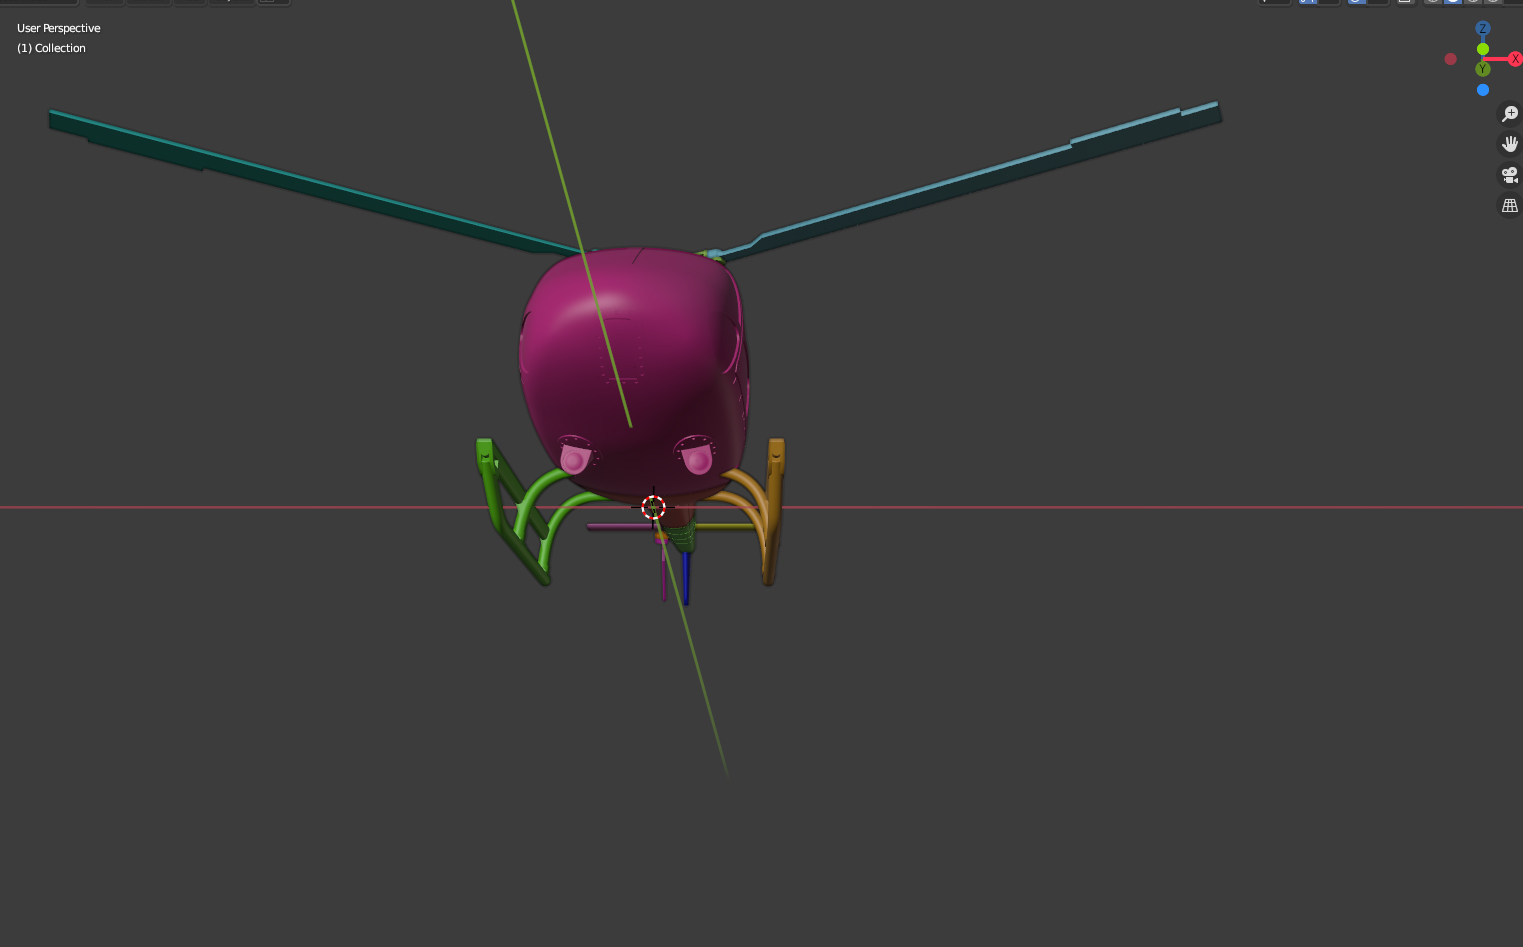This screenshot has height=947, width=1523.
Task: Click the unlabeled bright blue gizmo dot
Action: (x=1483, y=90)
